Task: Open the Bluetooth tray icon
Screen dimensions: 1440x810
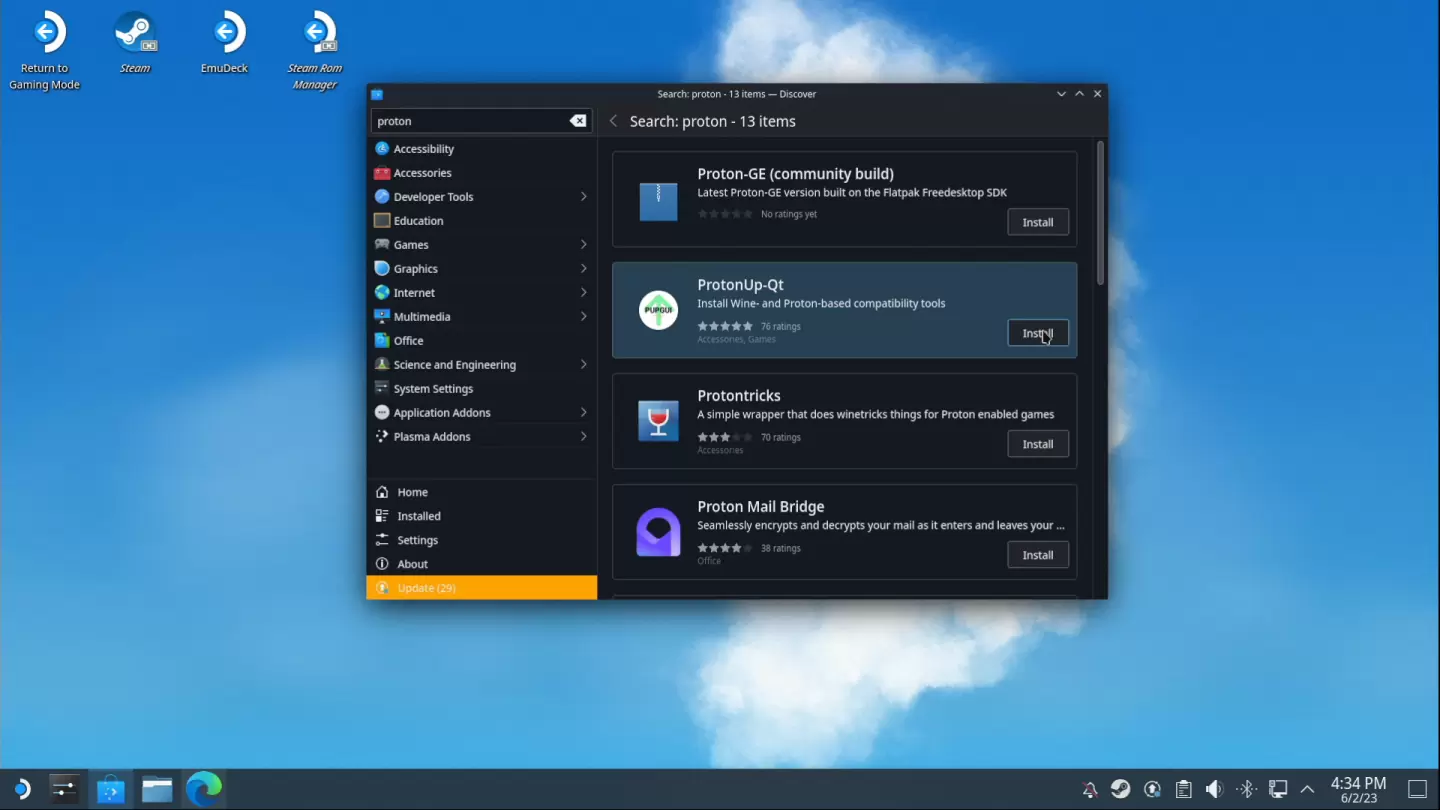Action: 1246,789
